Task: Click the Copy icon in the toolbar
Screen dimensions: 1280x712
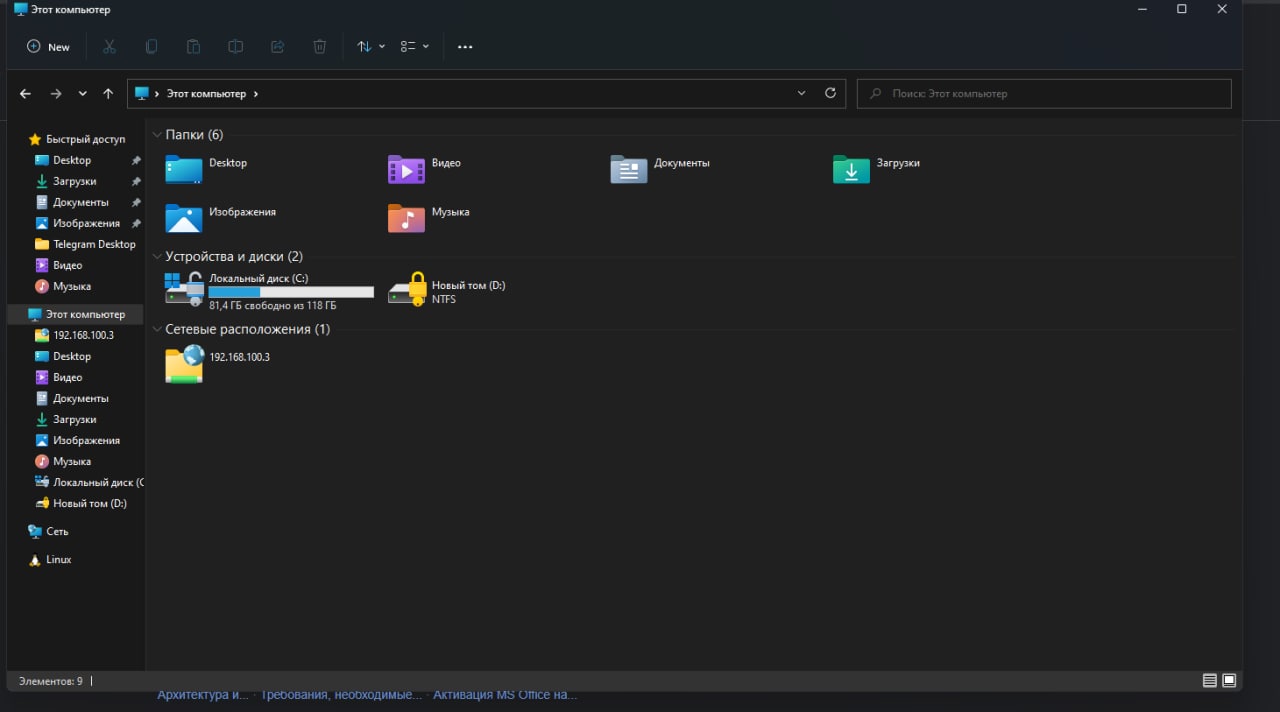Action: click(152, 47)
